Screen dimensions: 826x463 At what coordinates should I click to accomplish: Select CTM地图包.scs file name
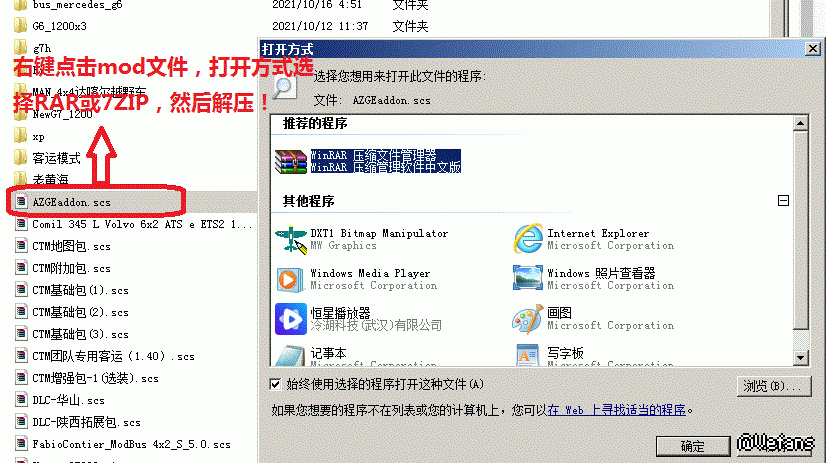(72, 247)
